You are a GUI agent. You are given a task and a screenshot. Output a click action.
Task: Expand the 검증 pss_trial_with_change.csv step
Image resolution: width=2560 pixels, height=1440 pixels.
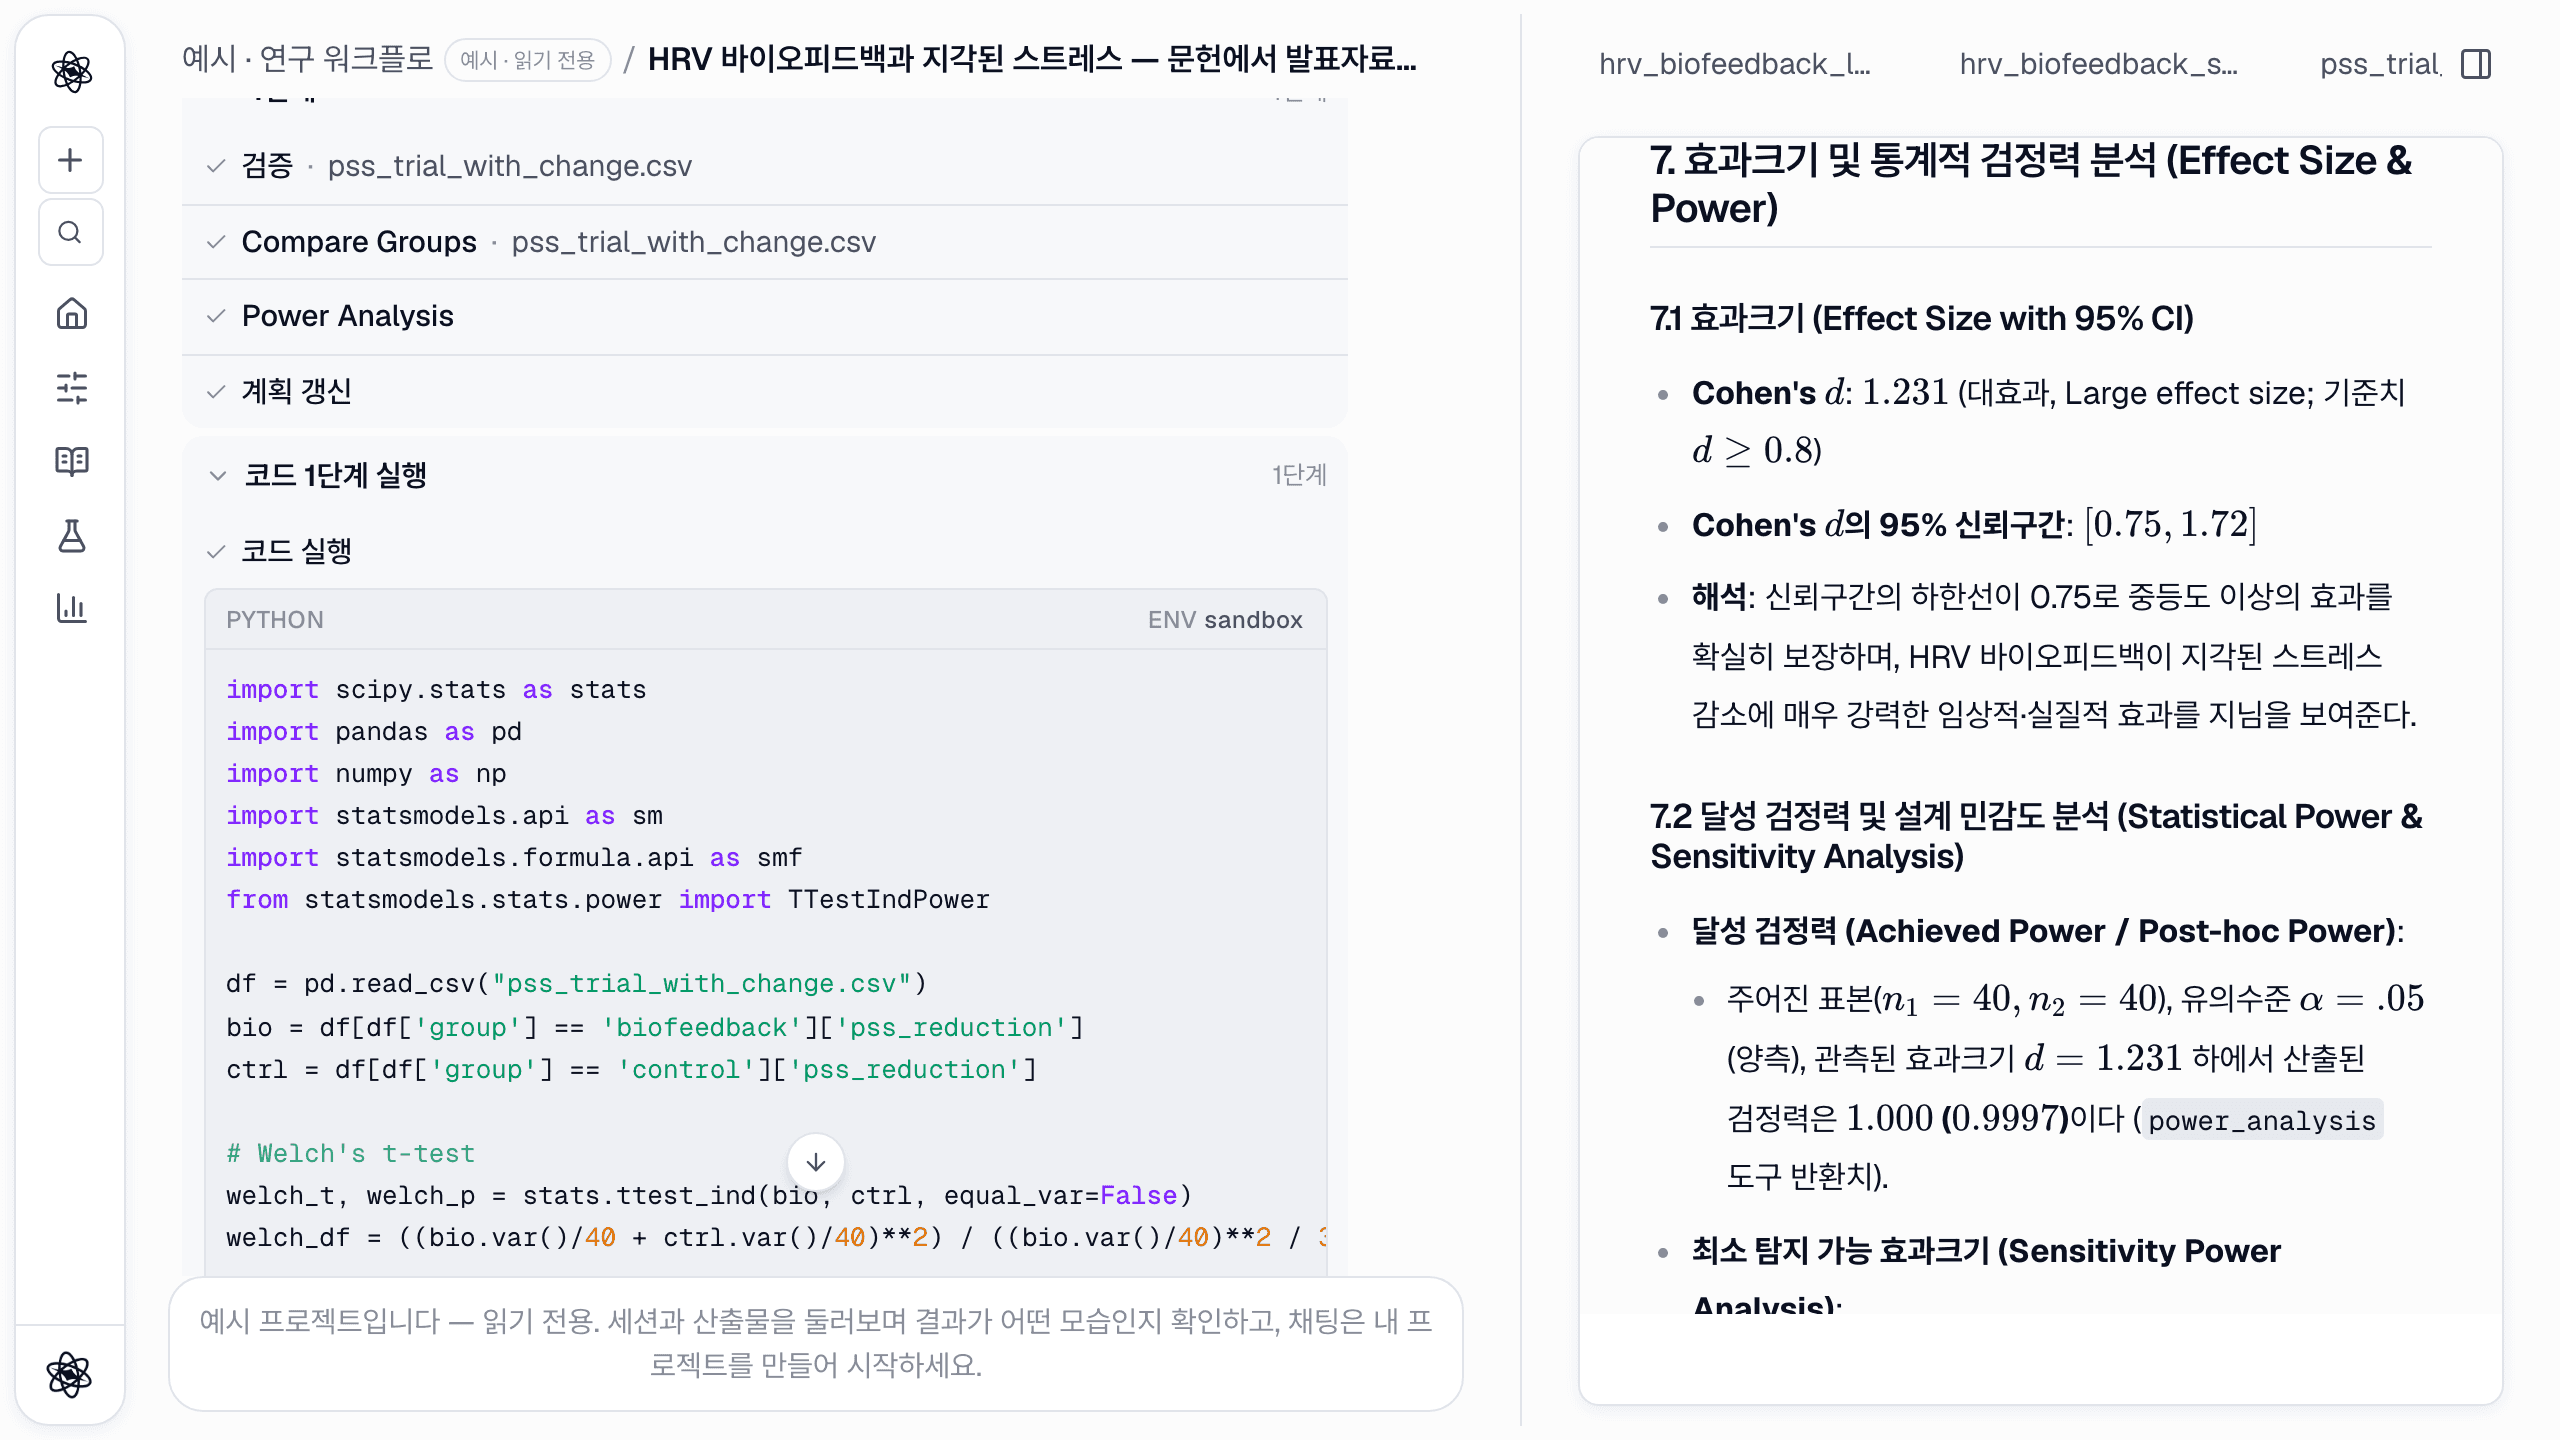point(765,166)
